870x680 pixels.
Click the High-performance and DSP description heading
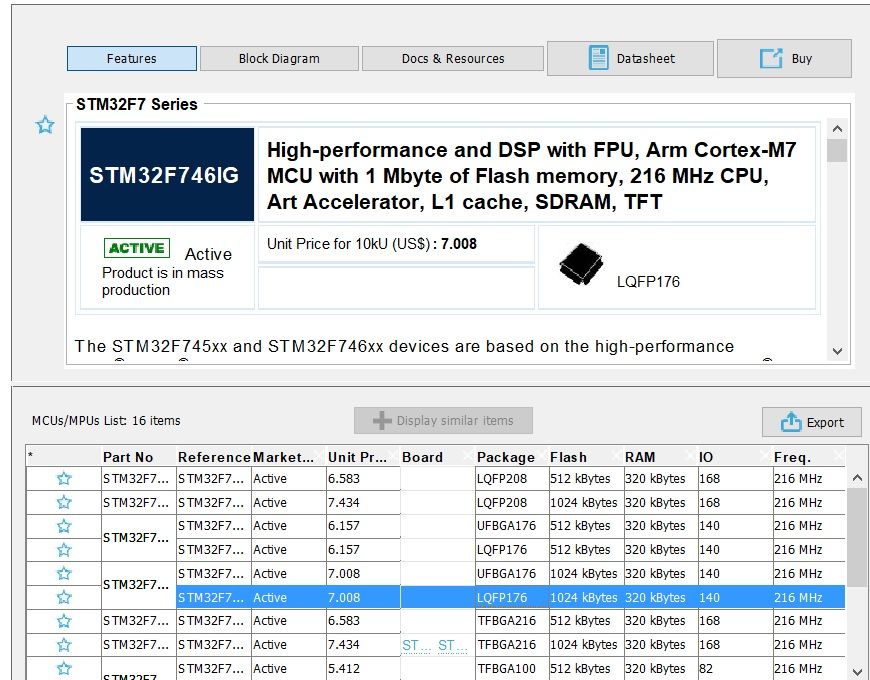click(532, 175)
